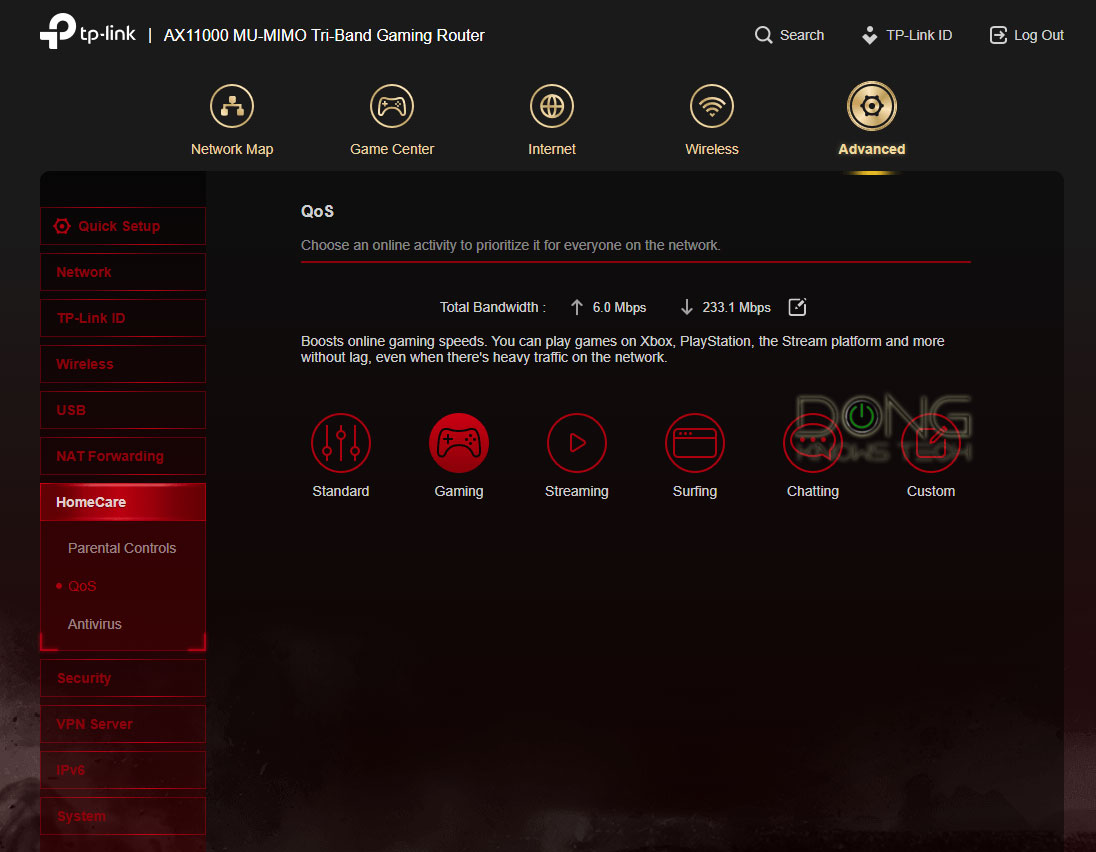1096x852 pixels.
Task: Open the Advanced gear icon
Action: [x=872, y=106]
